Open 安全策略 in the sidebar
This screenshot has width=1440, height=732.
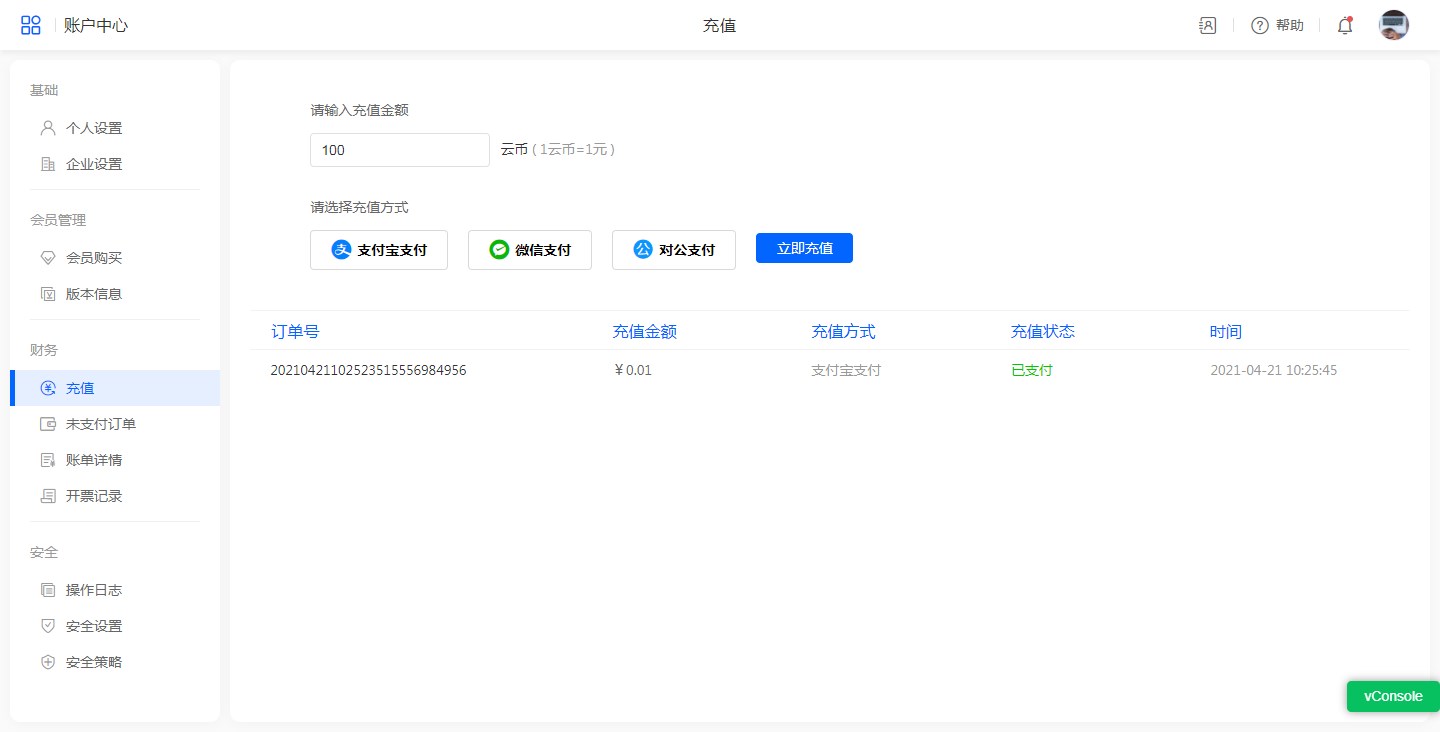pyautogui.click(x=93, y=662)
